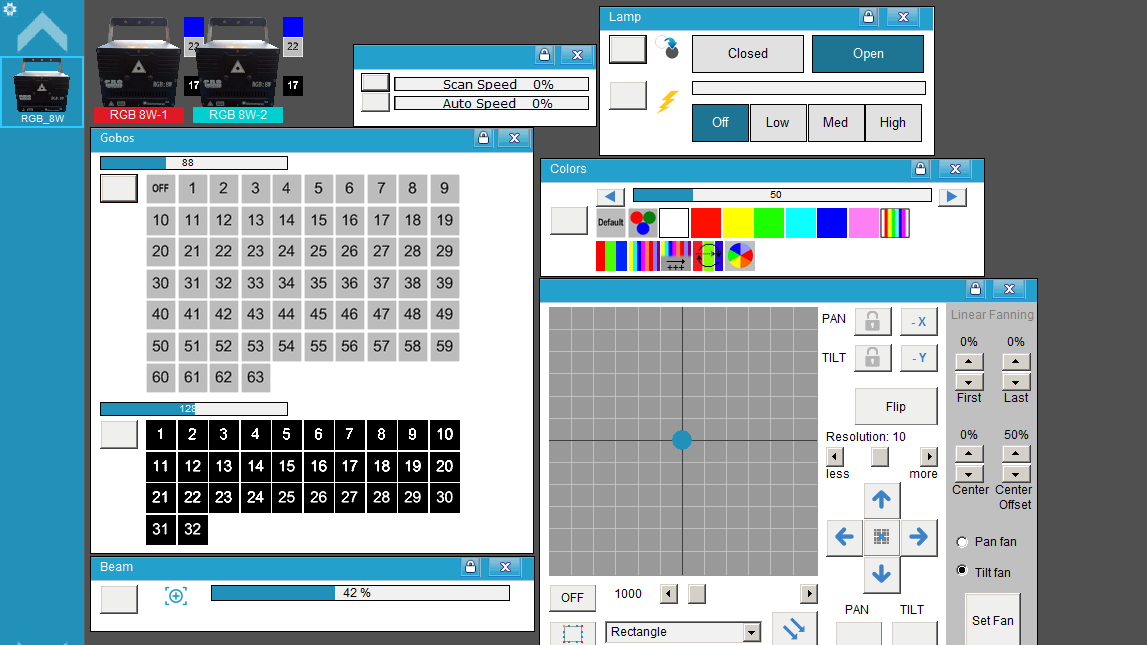The image size is (1147, 645).
Task: Click the Colors next page arrow
Action: click(952, 196)
